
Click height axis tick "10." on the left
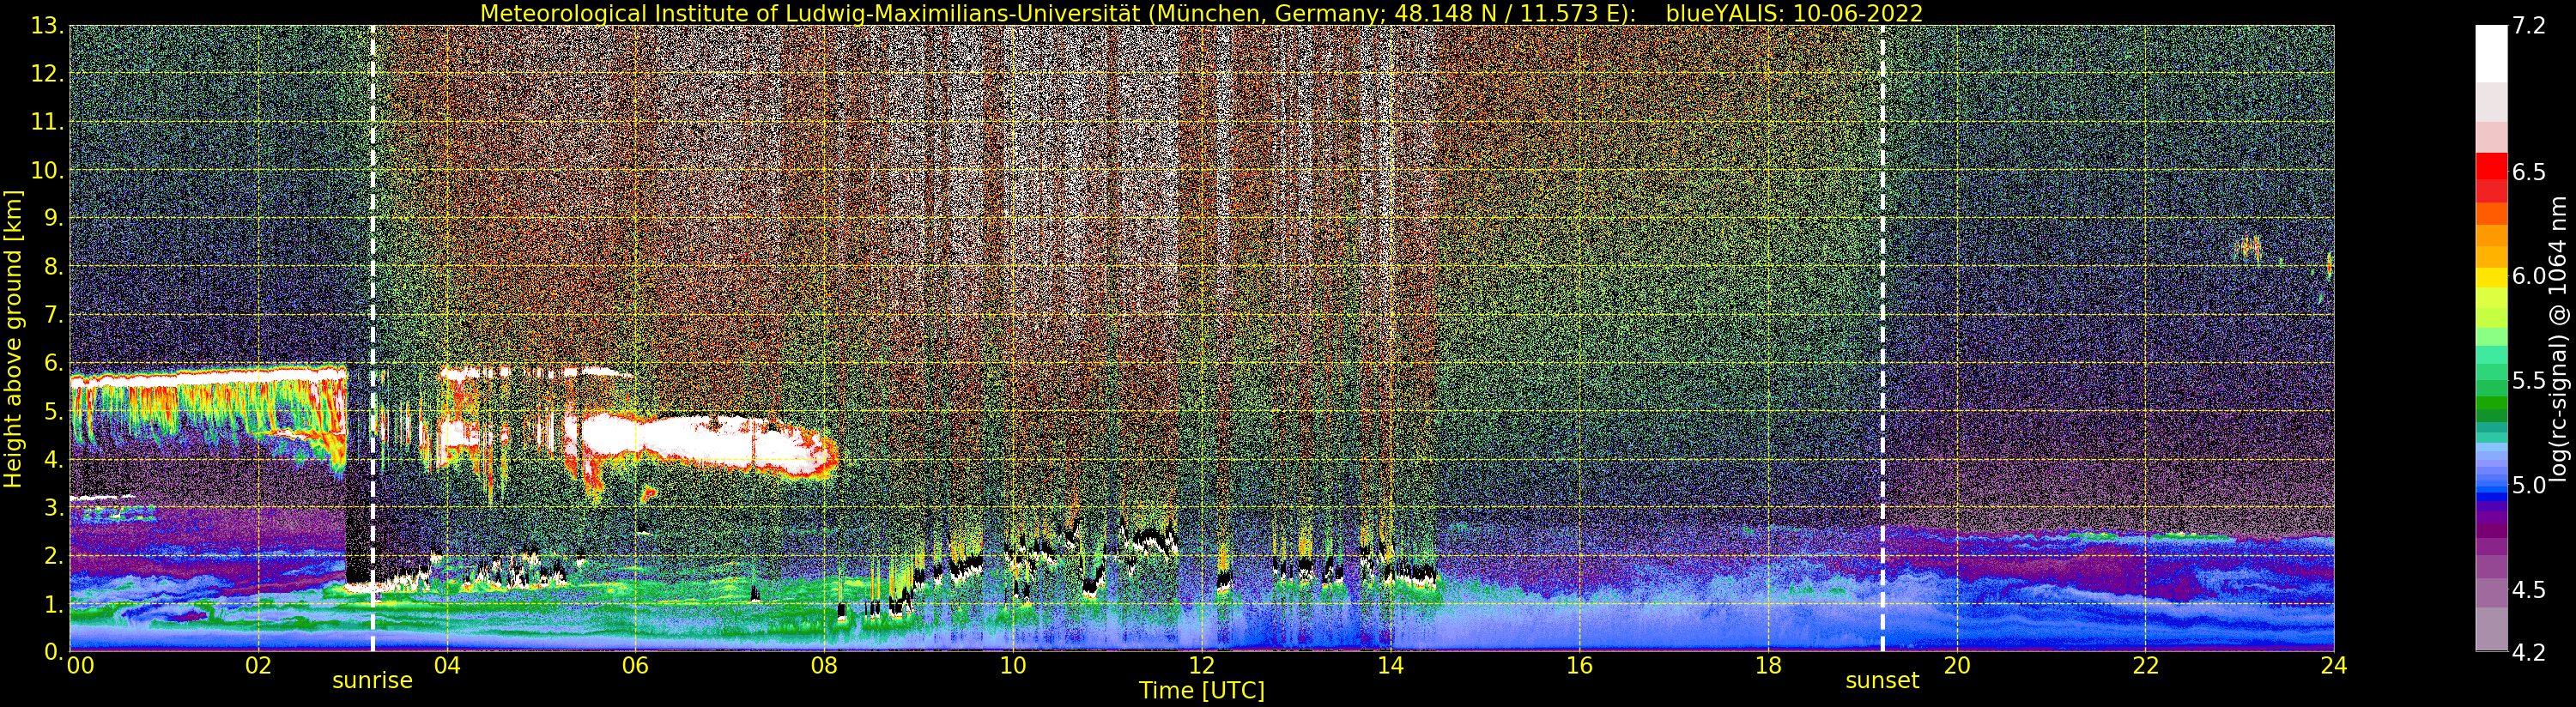click(48, 170)
